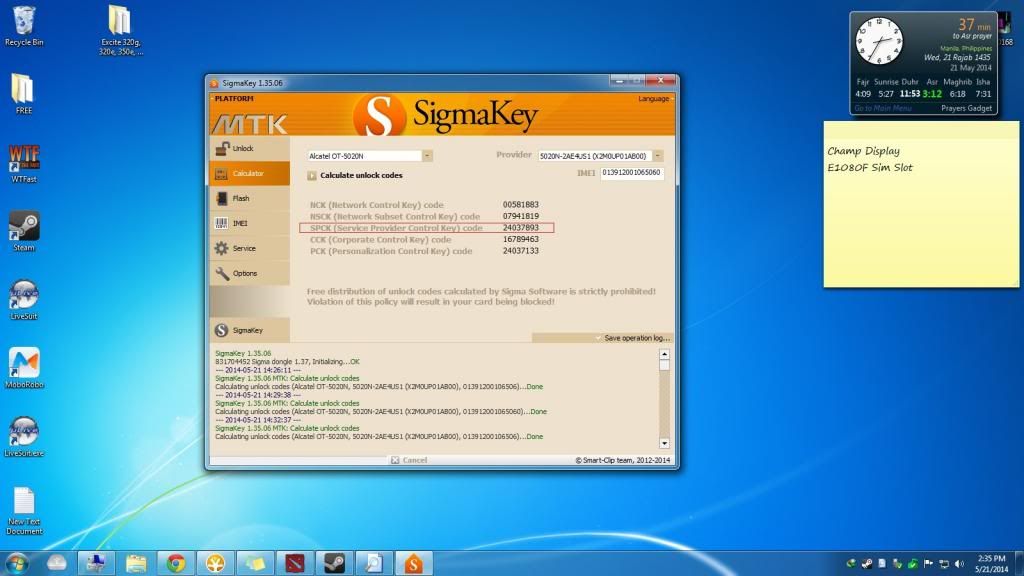Expand the Provider dropdown list
Screen dimensions: 1024x576
(658, 156)
